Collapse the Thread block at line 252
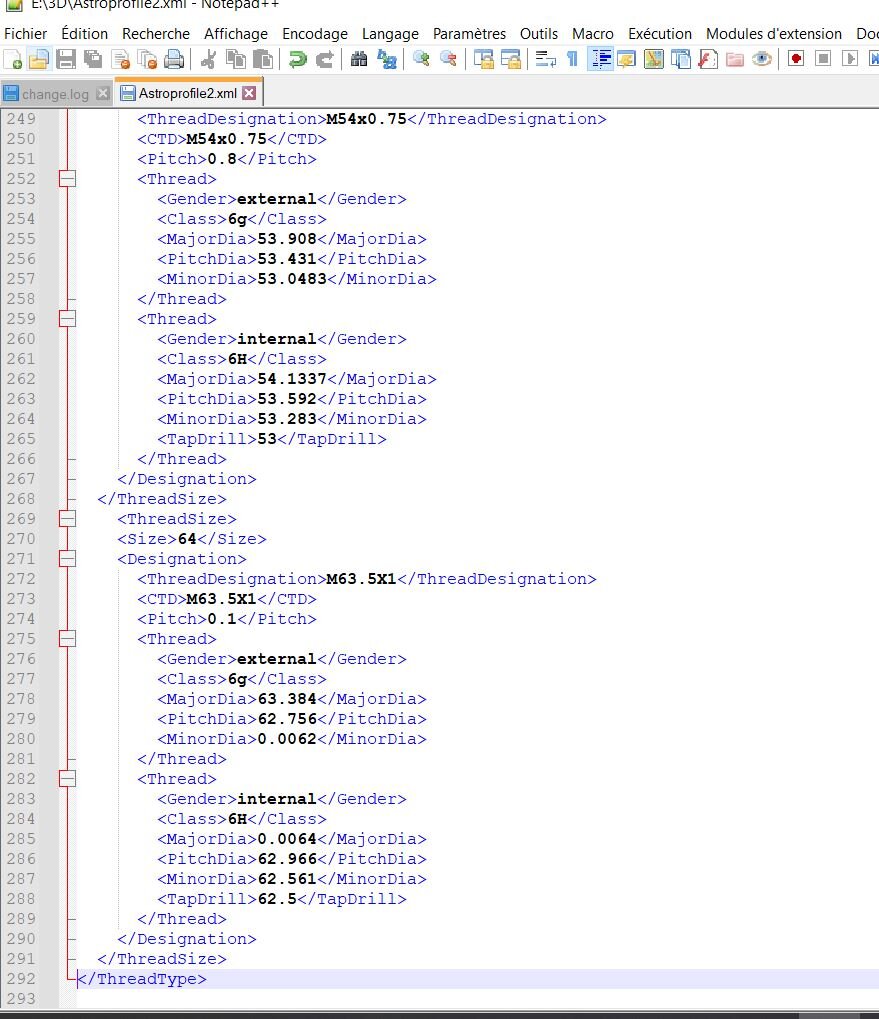879x1019 pixels. (67, 179)
